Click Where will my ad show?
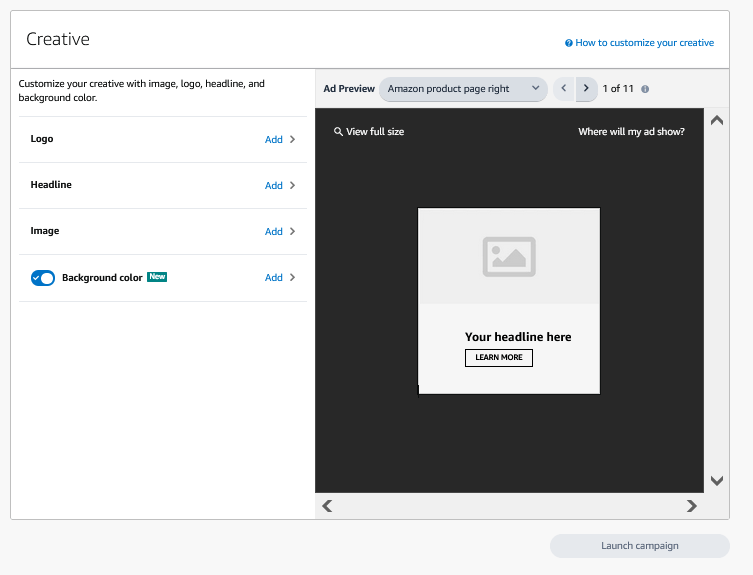 pyautogui.click(x=631, y=132)
